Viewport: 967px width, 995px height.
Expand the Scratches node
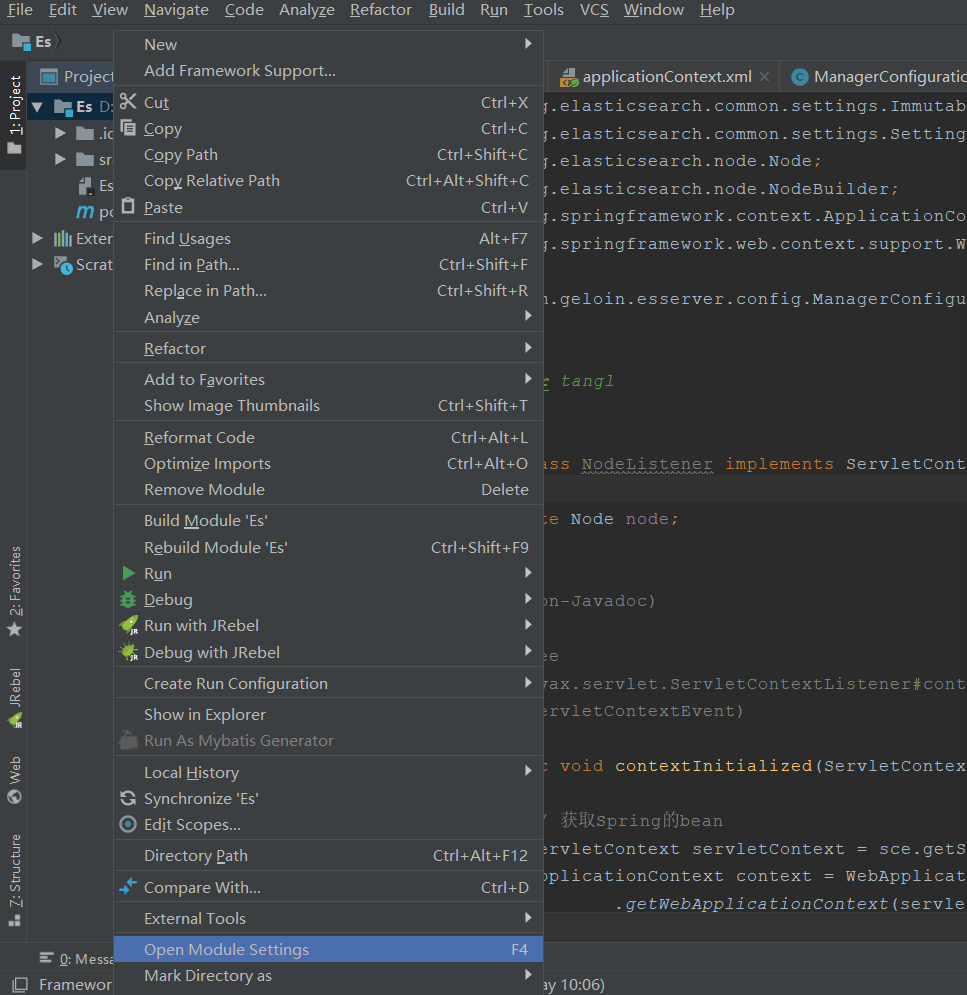(37, 264)
